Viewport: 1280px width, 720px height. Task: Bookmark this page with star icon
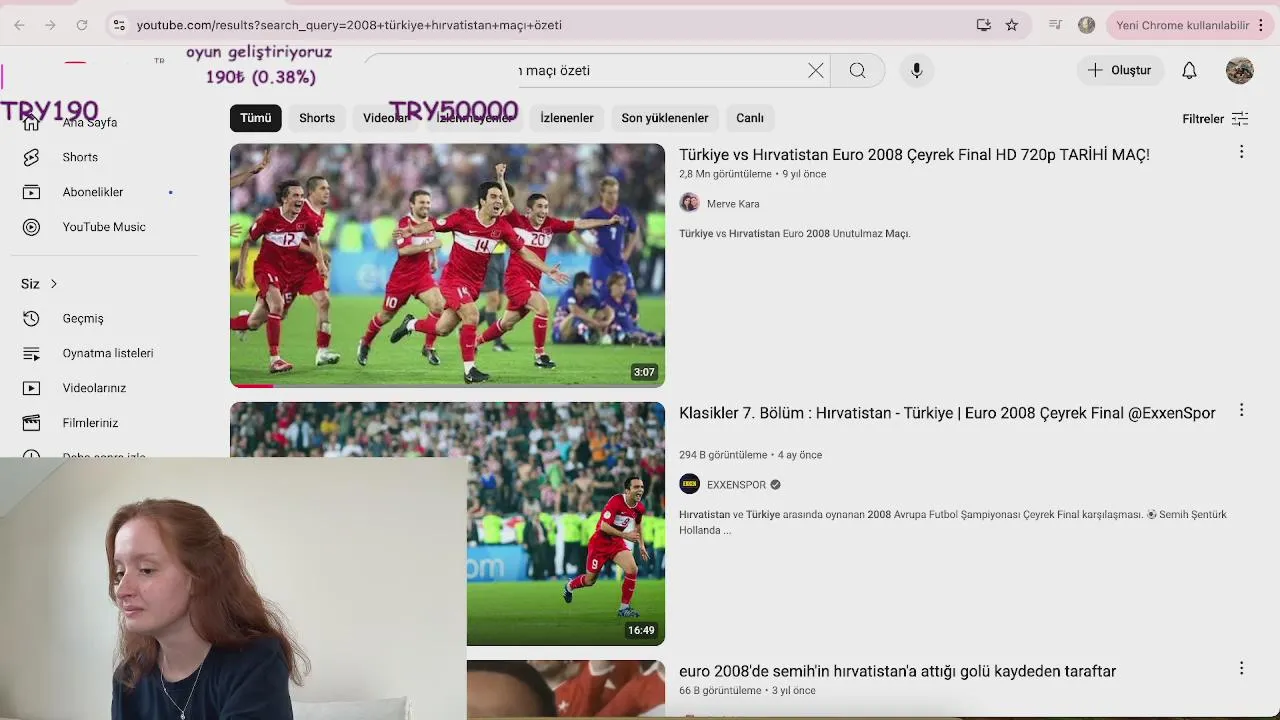[x=1012, y=25]
